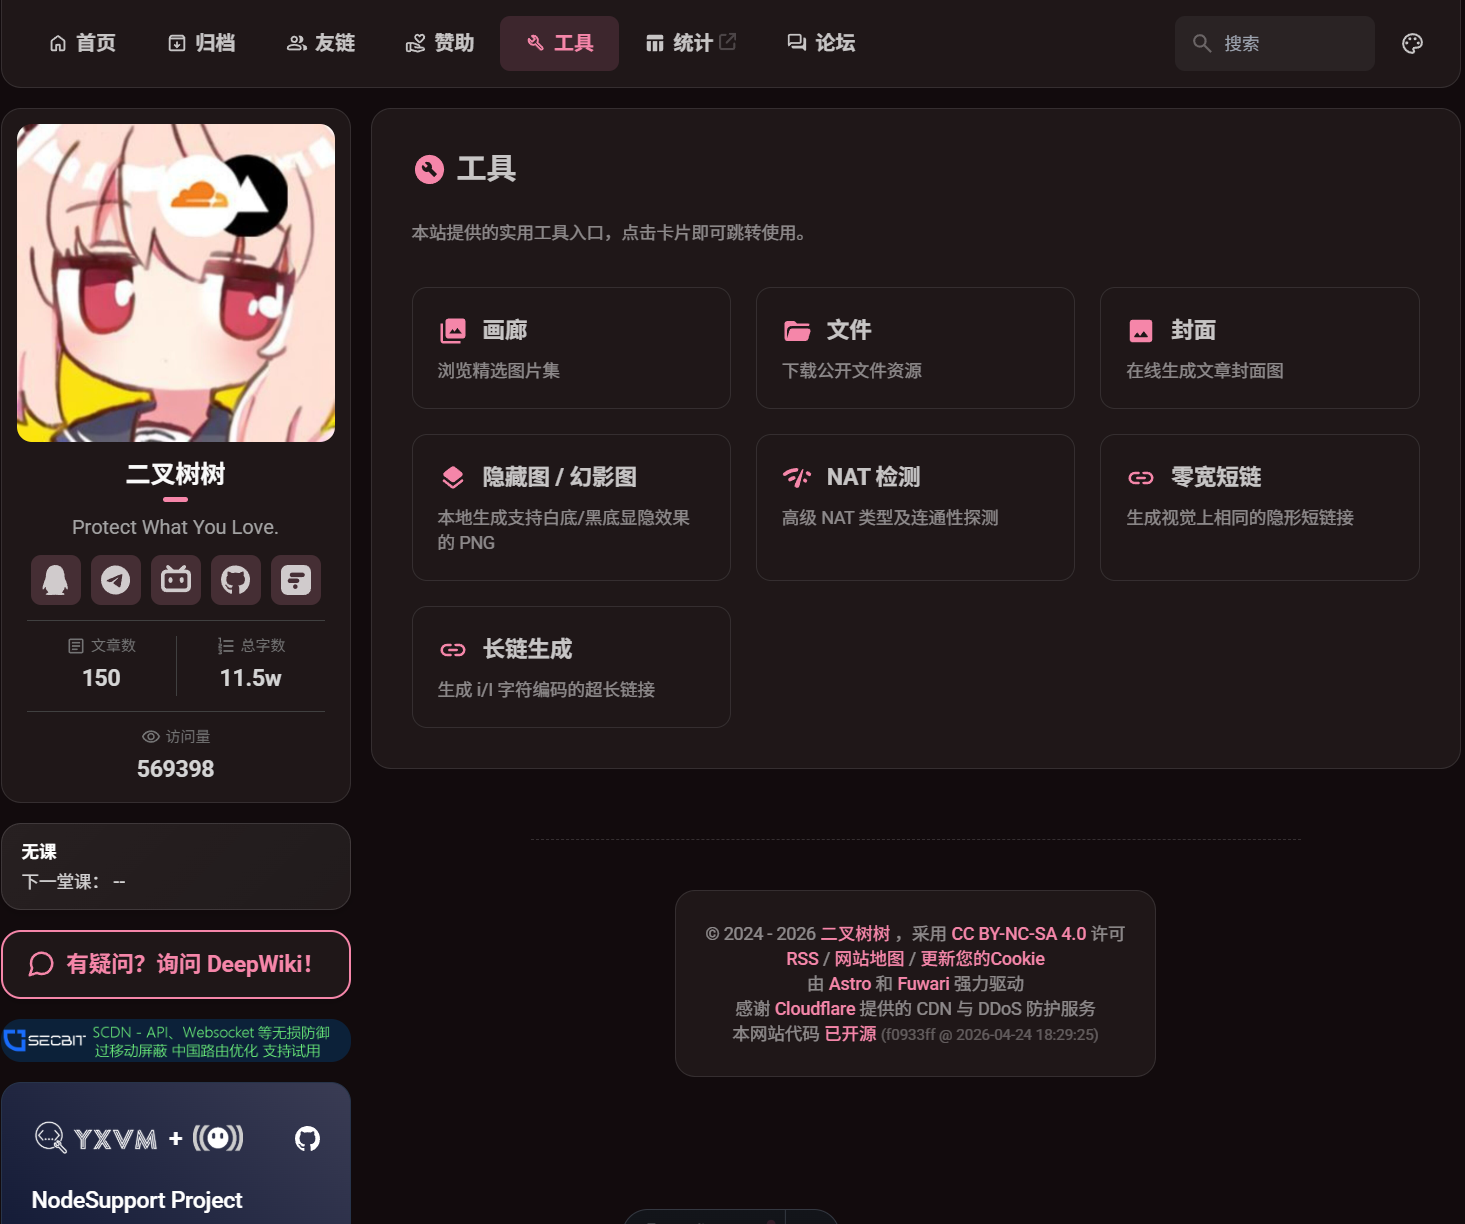The image size is (1465, 1224).
Task: Open the QQ penguin social icon
Action: 56,580
